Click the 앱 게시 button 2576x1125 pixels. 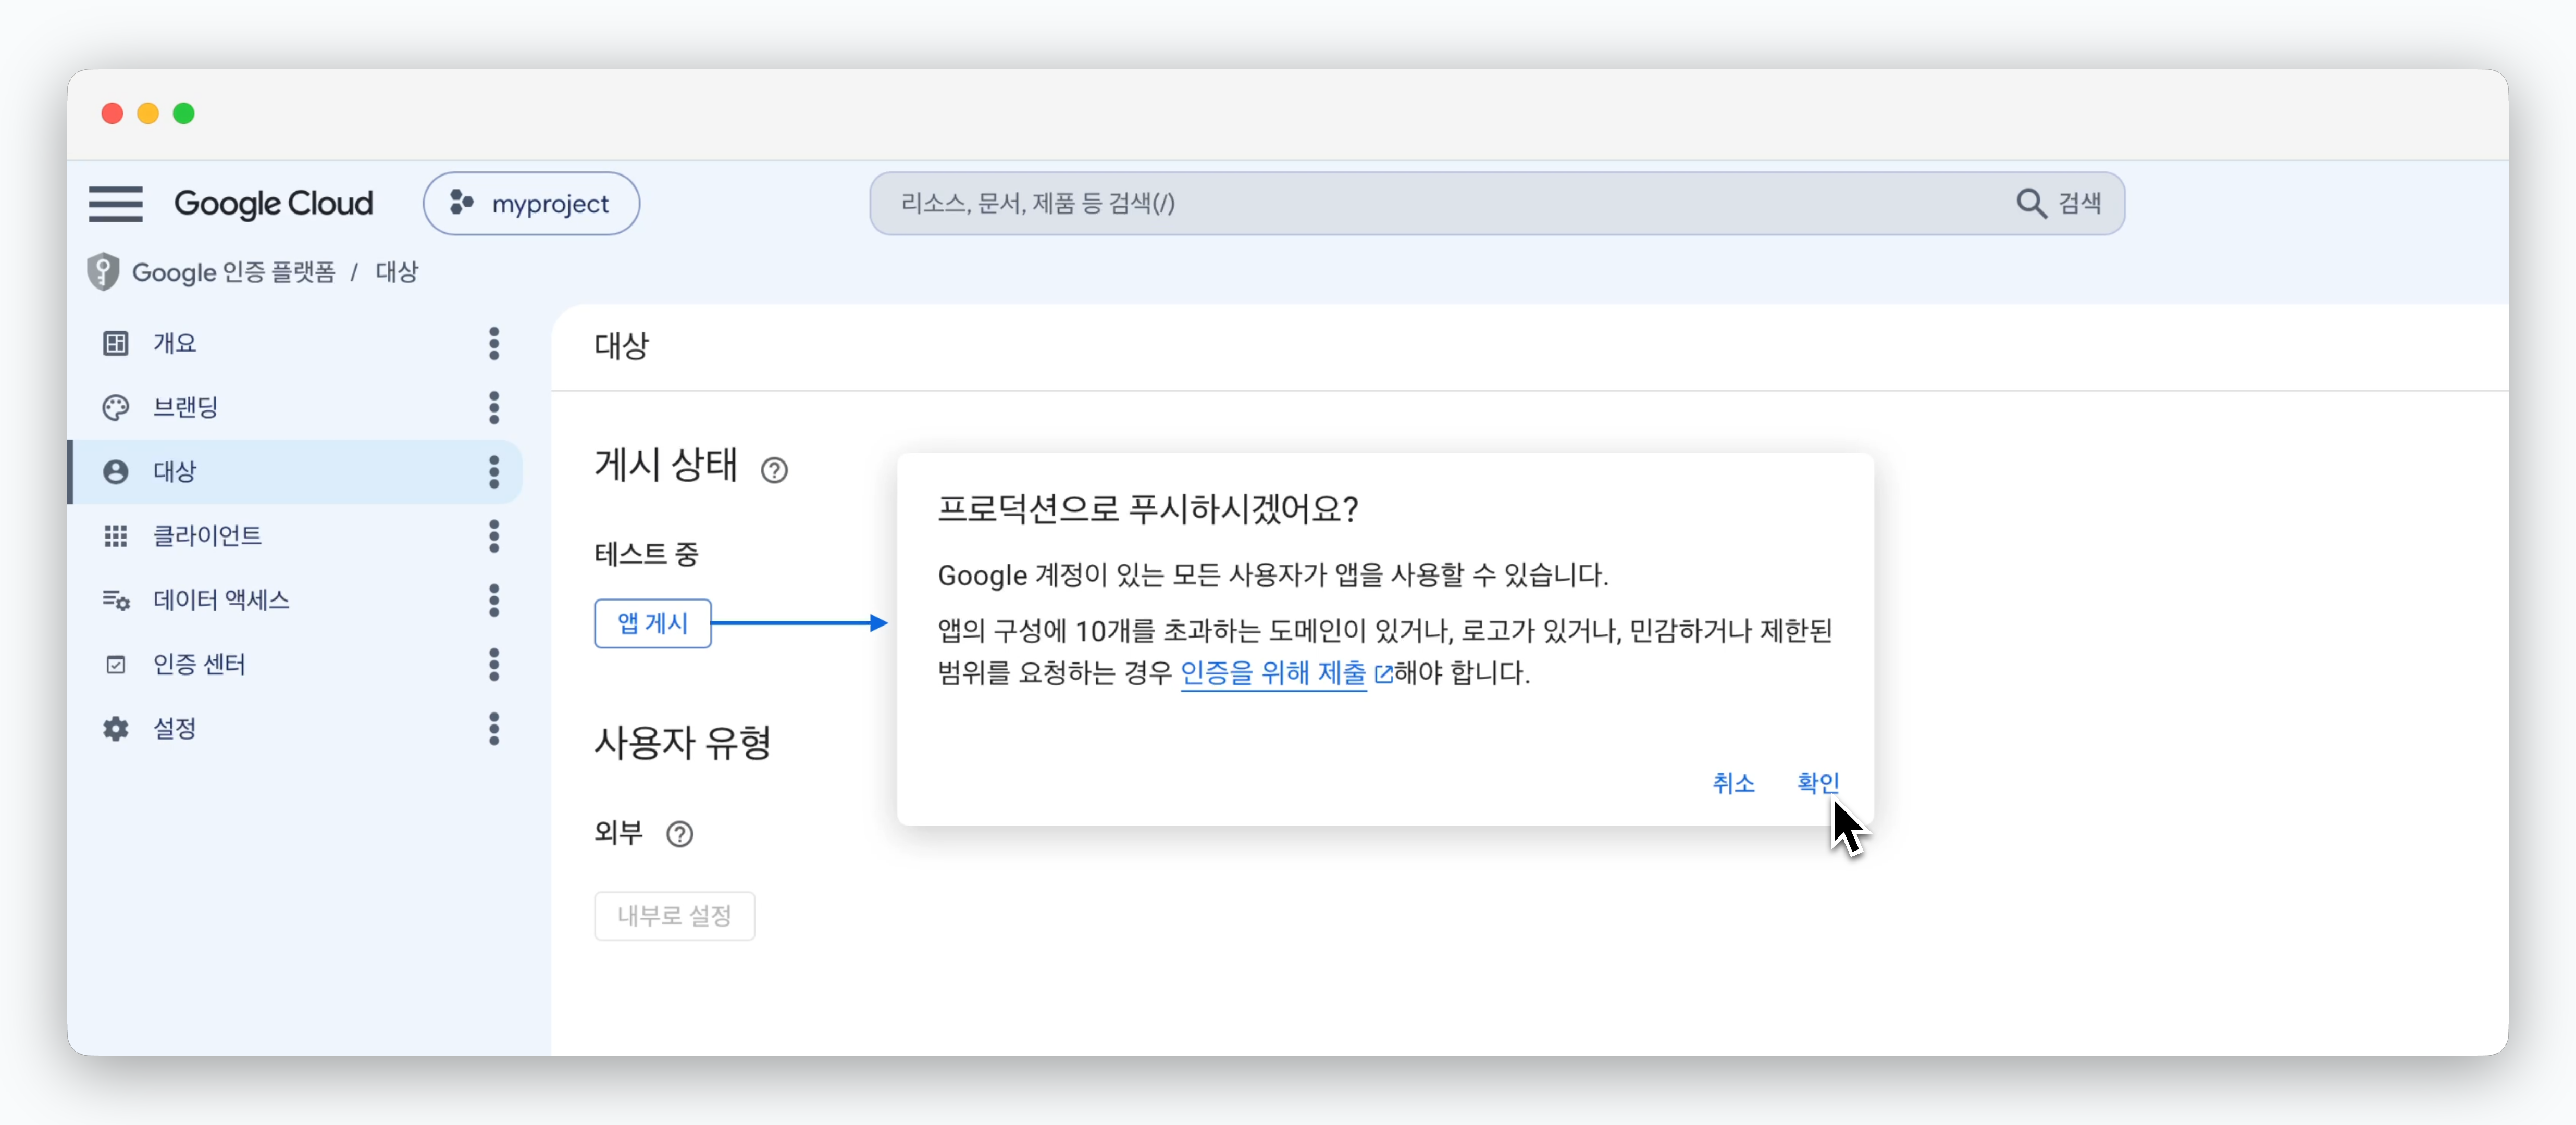652,624
